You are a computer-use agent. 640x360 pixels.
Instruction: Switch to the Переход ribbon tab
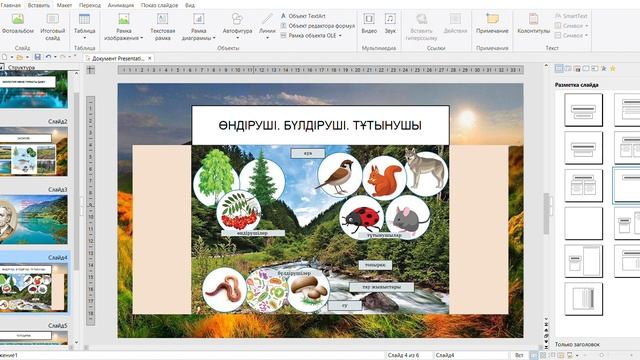click(x=90, y=5)
